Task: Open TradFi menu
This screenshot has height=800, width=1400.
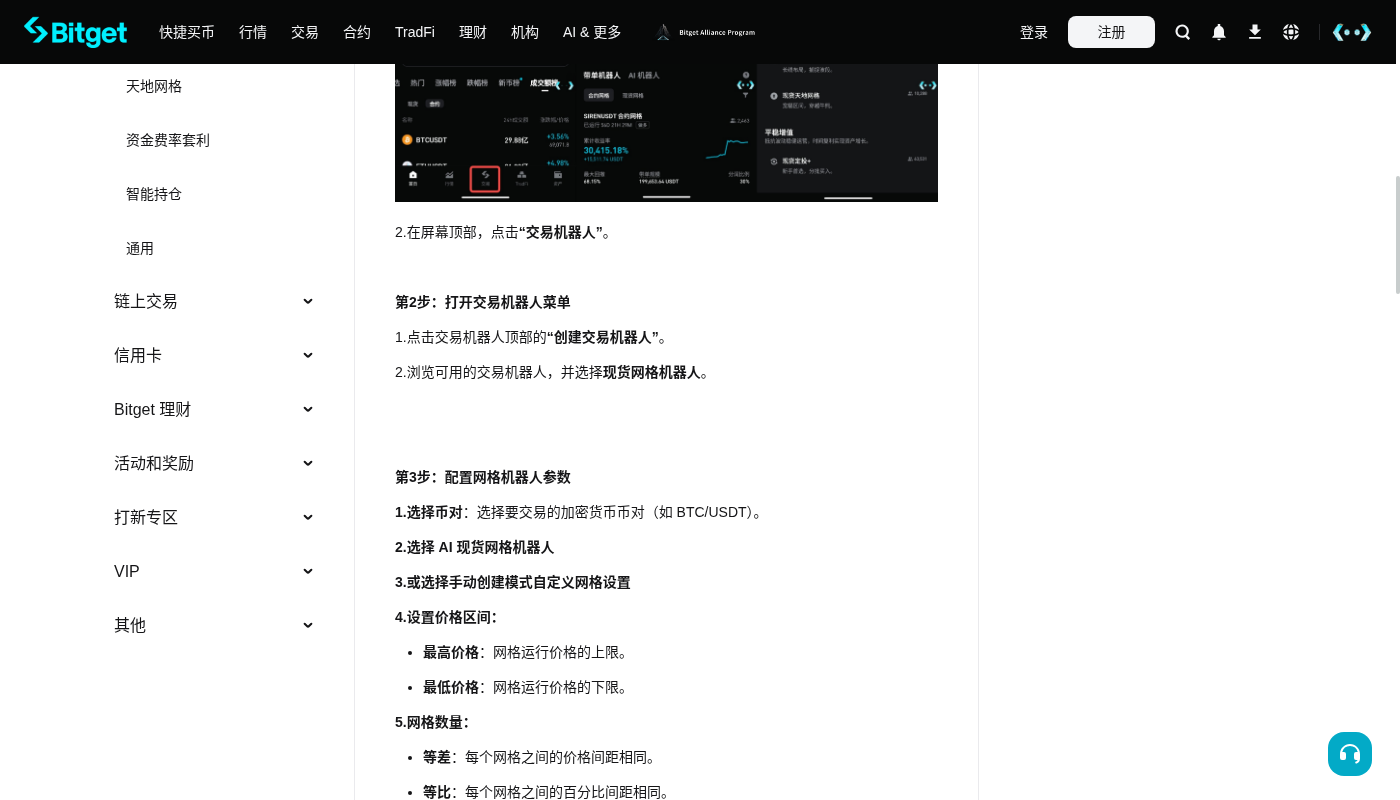Action: point(415,32)
